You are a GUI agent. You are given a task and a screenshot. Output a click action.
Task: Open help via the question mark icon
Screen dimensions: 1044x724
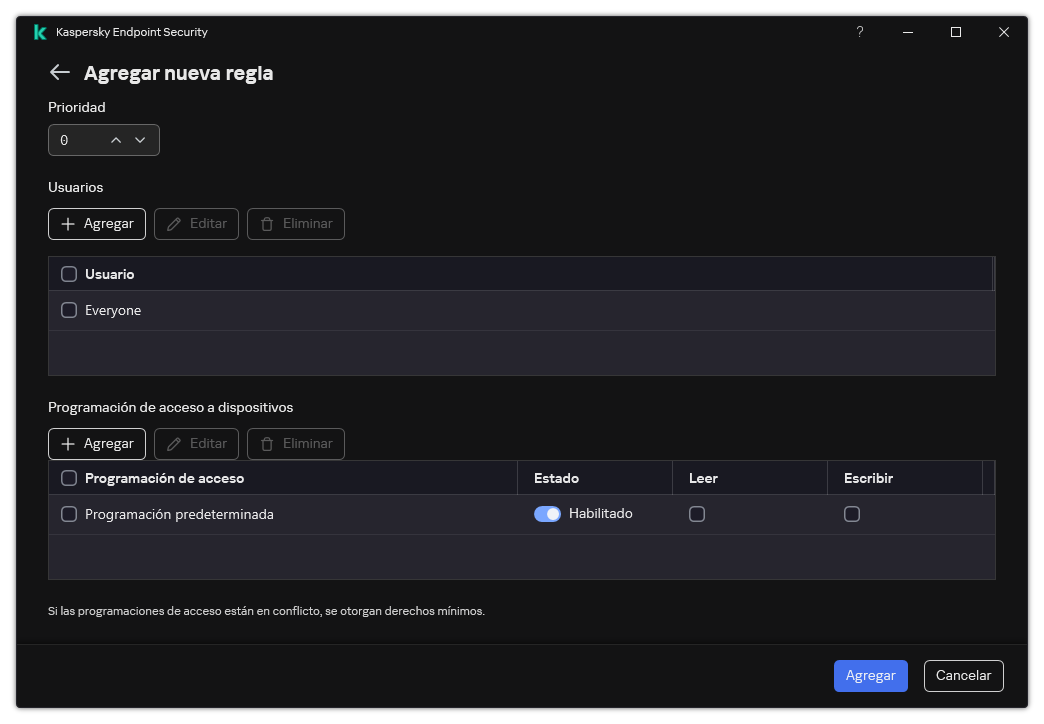pyautogui.click(x=859, y=32)
